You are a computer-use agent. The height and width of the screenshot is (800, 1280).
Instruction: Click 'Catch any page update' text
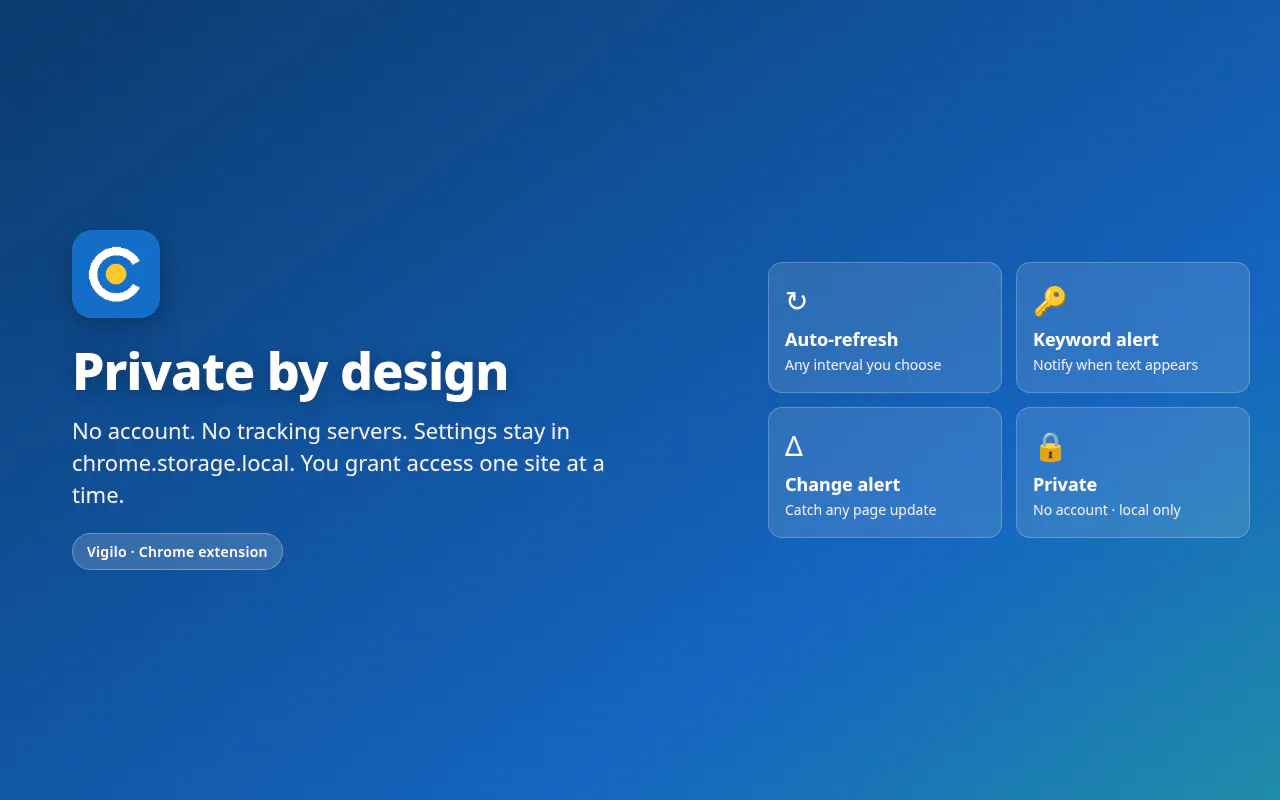tap(861, 510)
